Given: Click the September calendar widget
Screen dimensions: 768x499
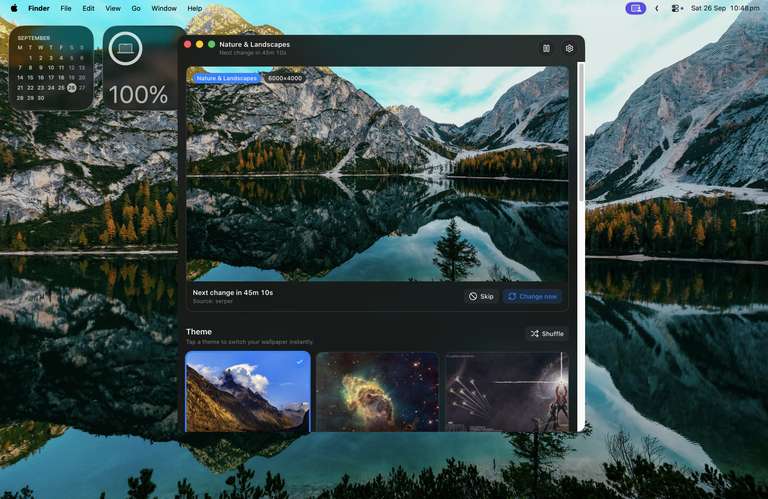Looking at the screenshot, I should [x=51, y=68].
